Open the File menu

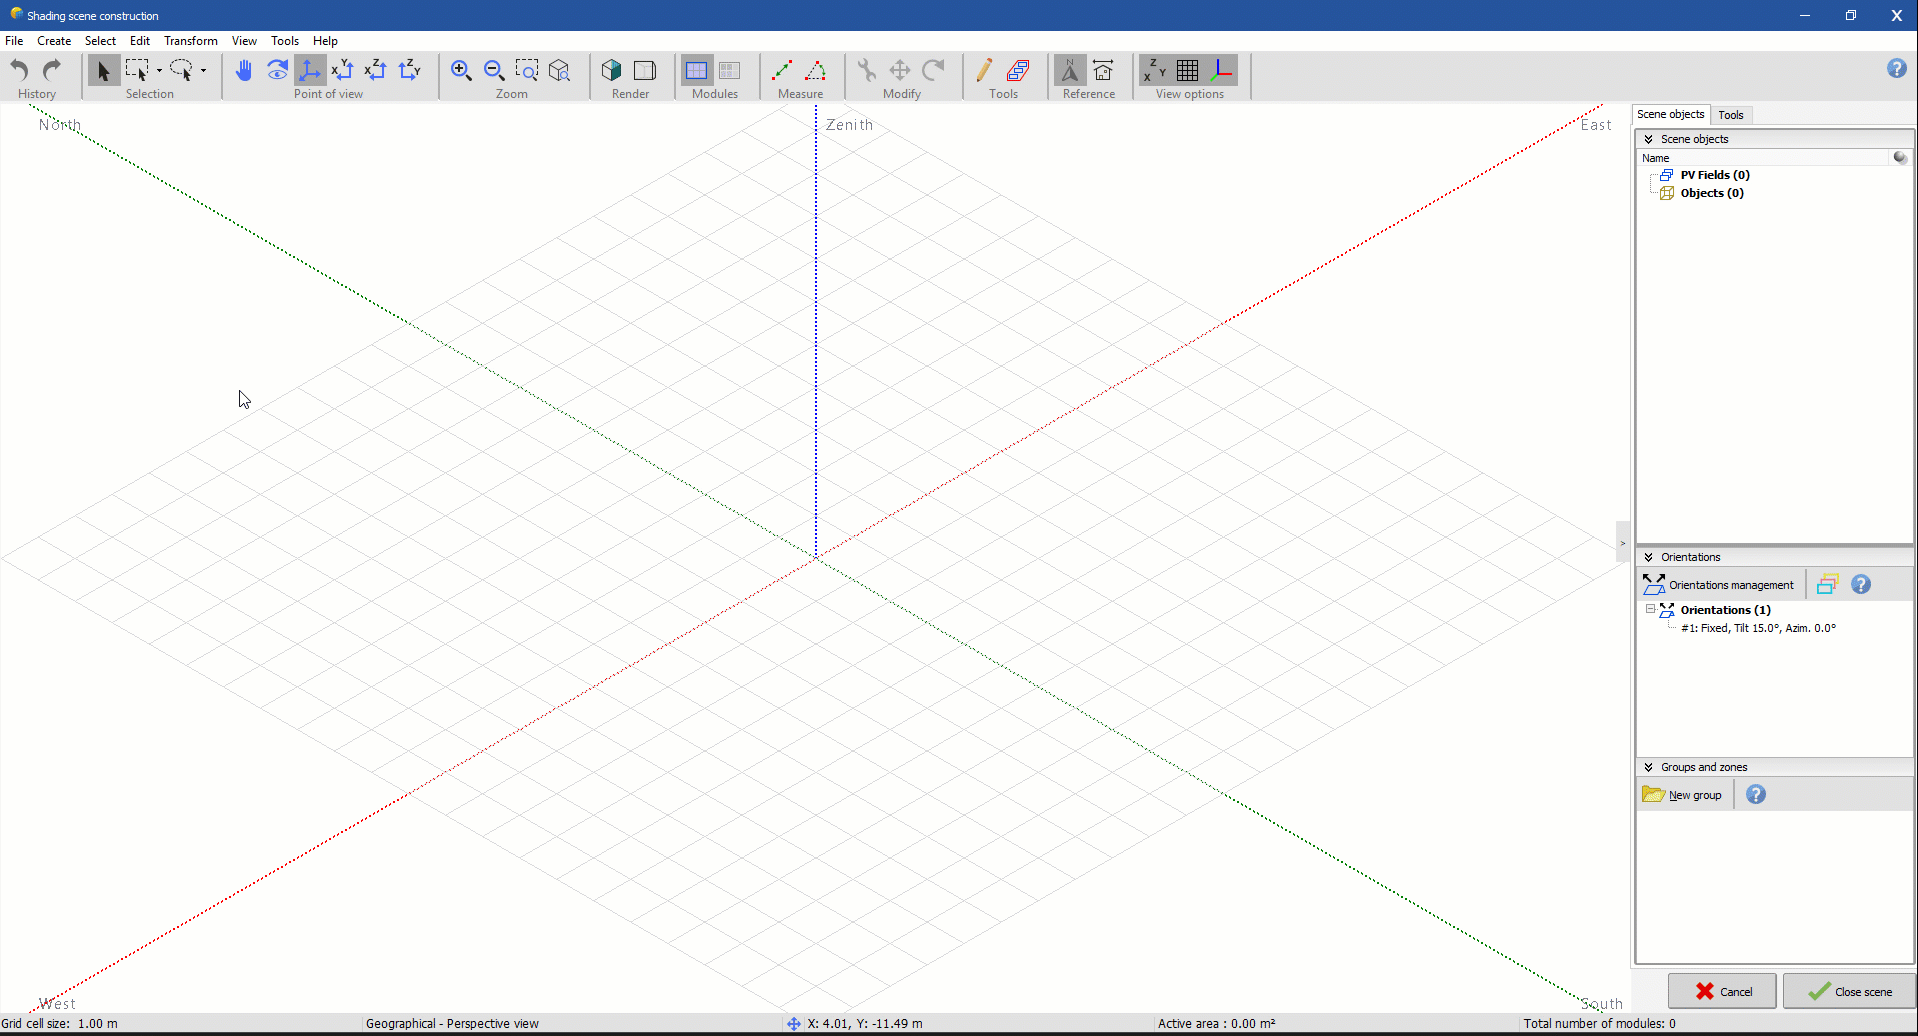(14, 41)
